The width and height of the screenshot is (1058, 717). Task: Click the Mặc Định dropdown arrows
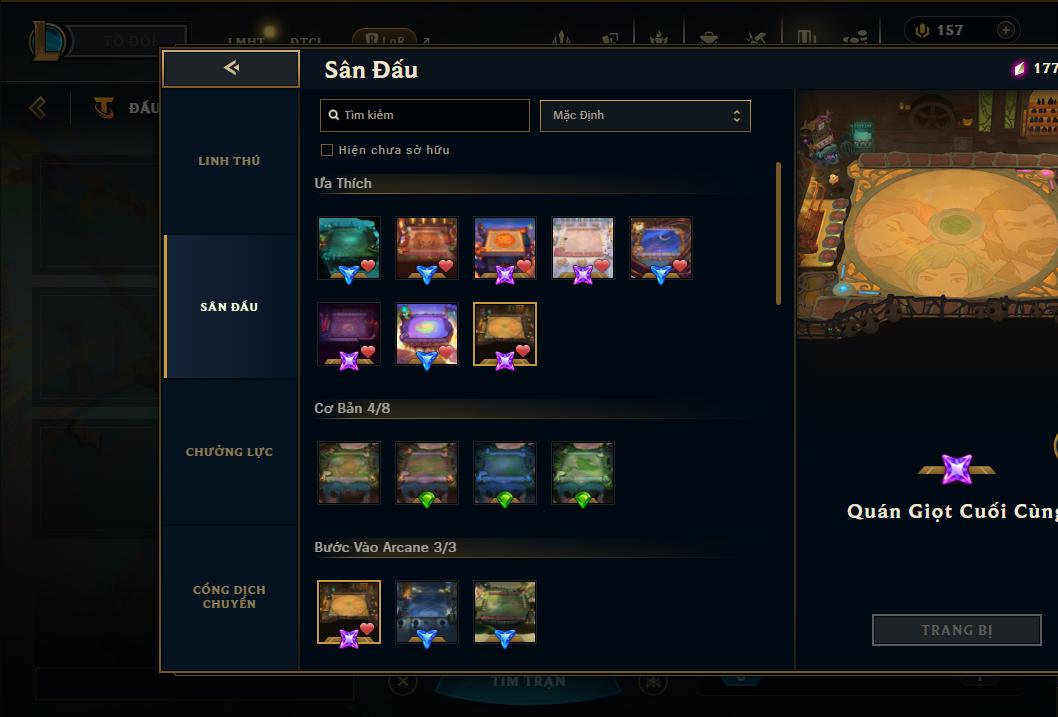click(737, 115)
